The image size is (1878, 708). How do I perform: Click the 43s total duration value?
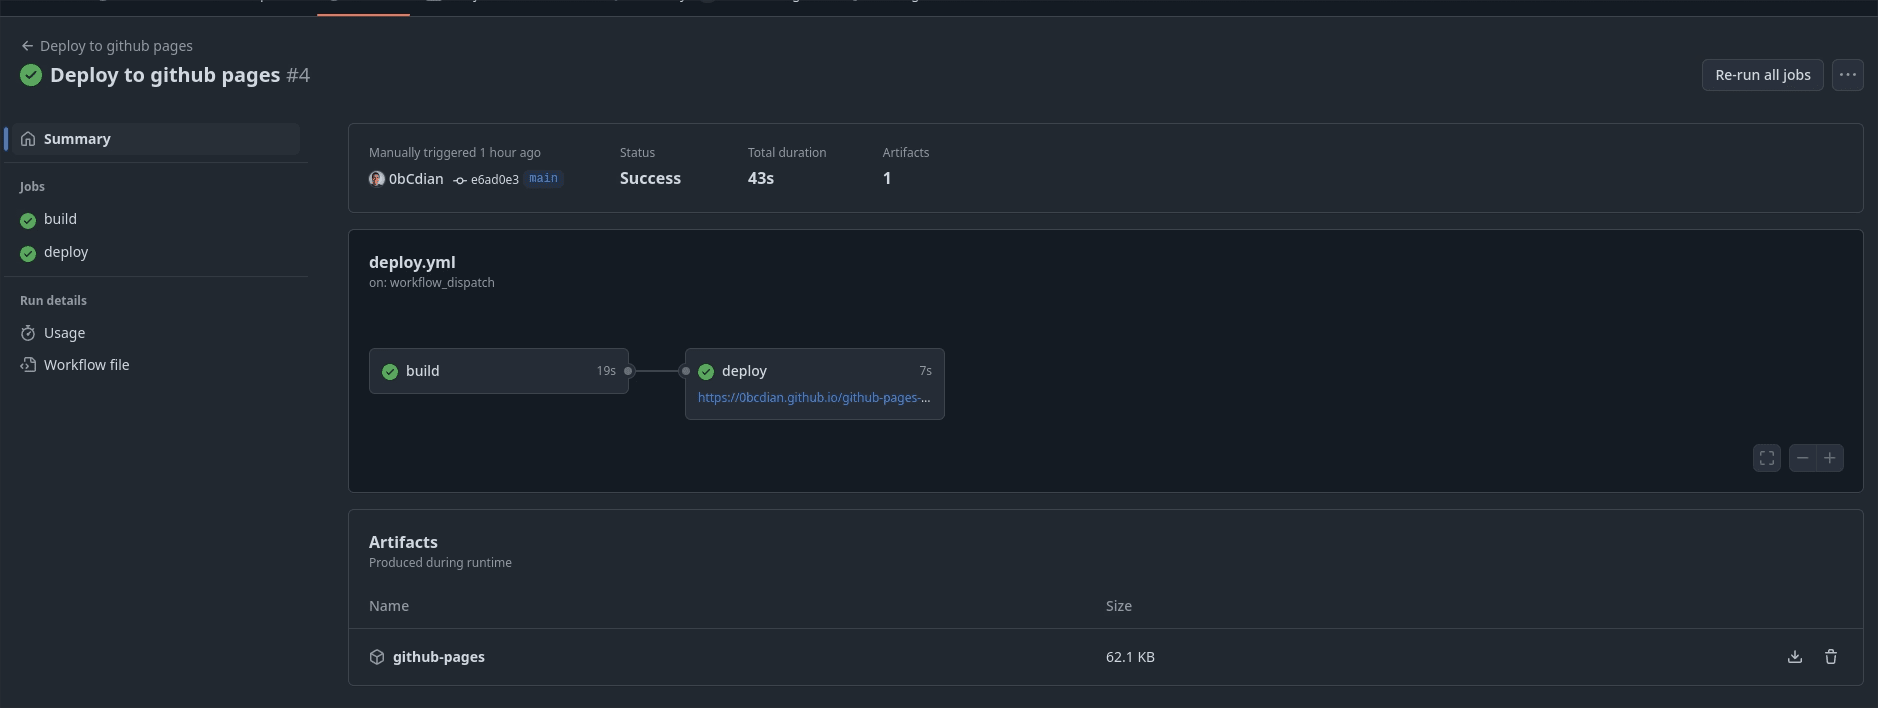click(761, 178)
